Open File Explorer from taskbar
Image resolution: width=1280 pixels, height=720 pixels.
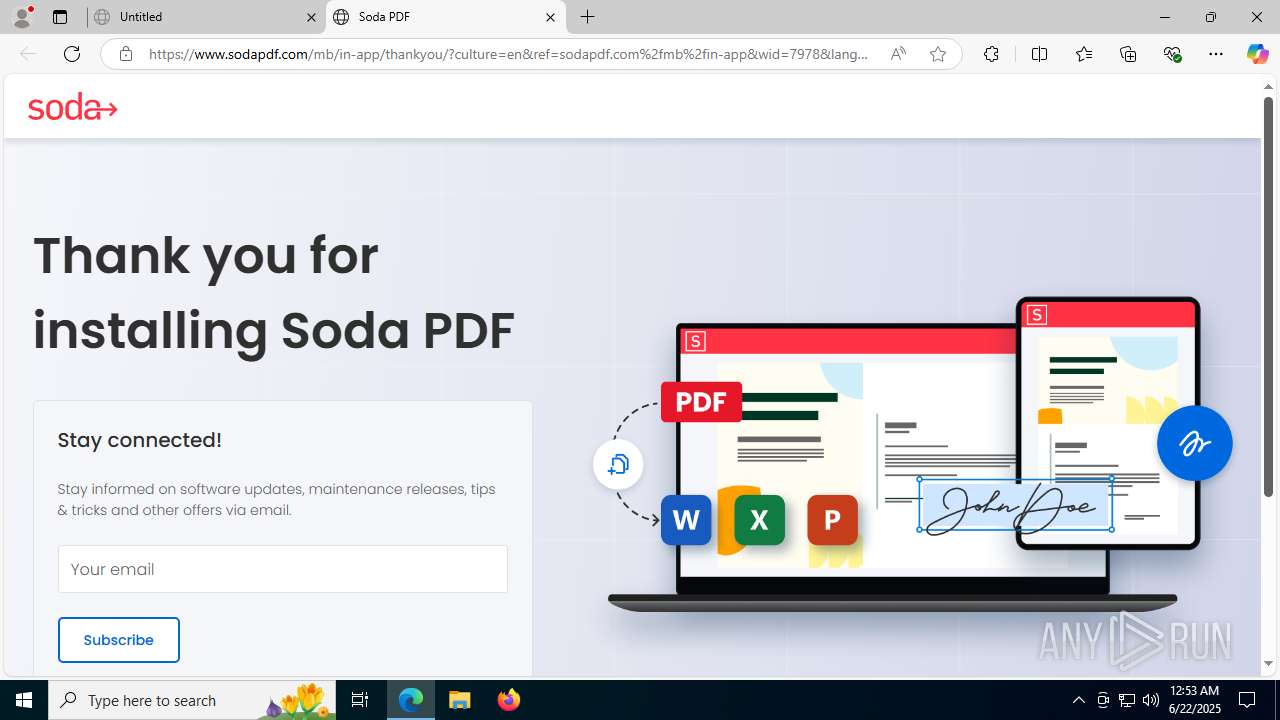(459, 700)
